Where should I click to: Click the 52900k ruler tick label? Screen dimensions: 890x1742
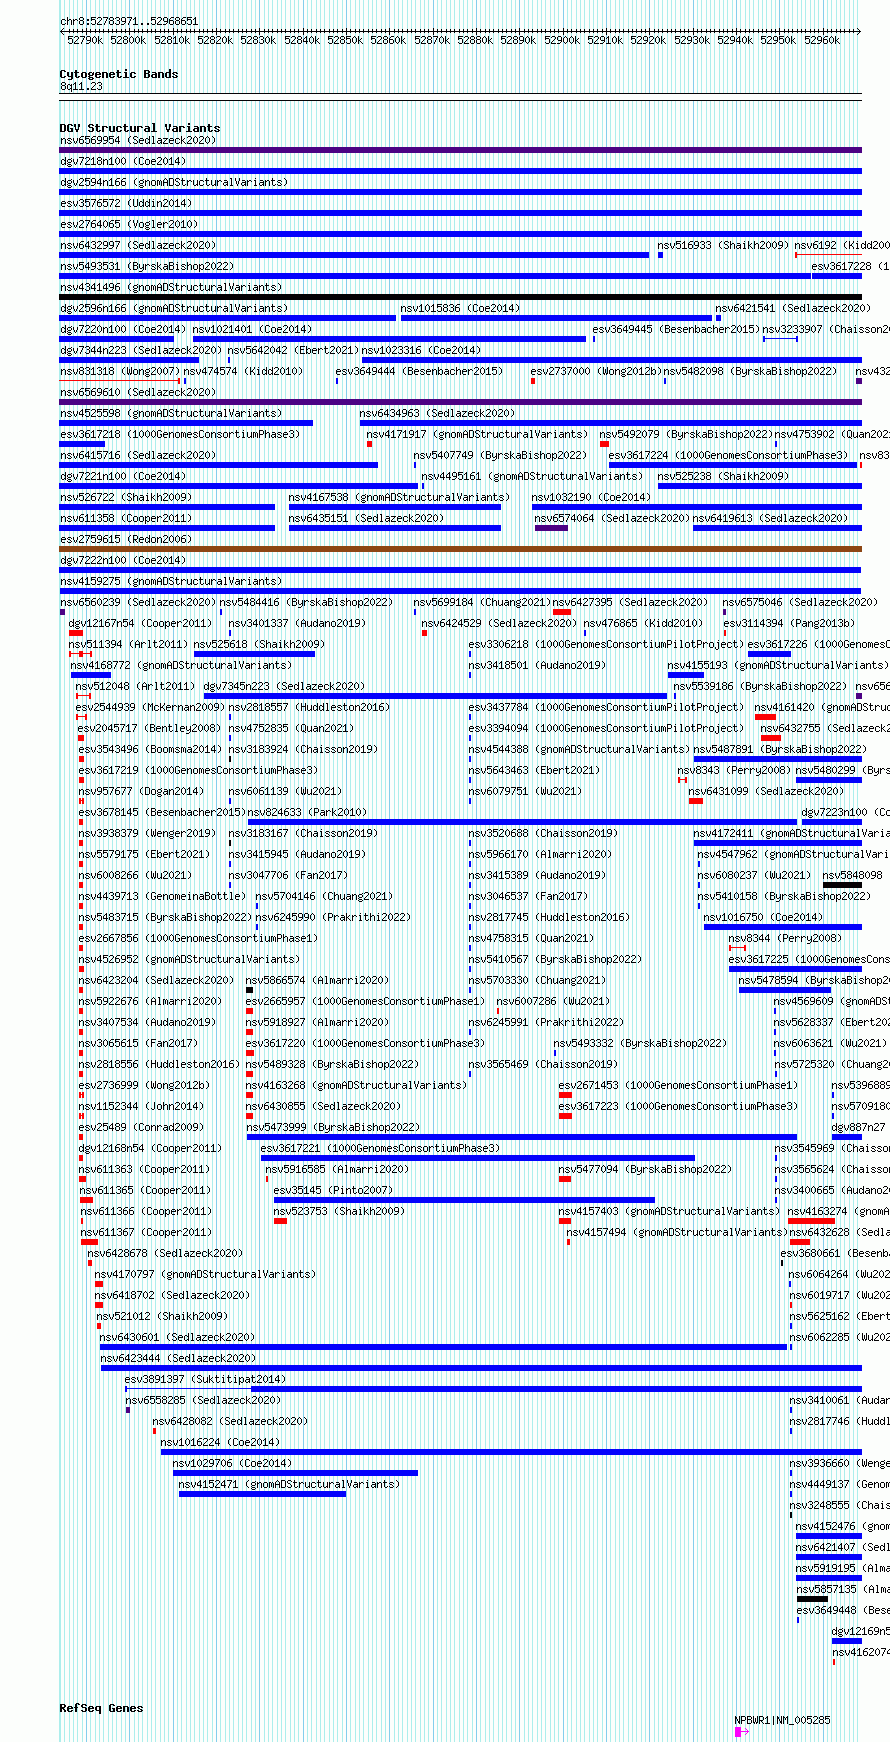562,40
